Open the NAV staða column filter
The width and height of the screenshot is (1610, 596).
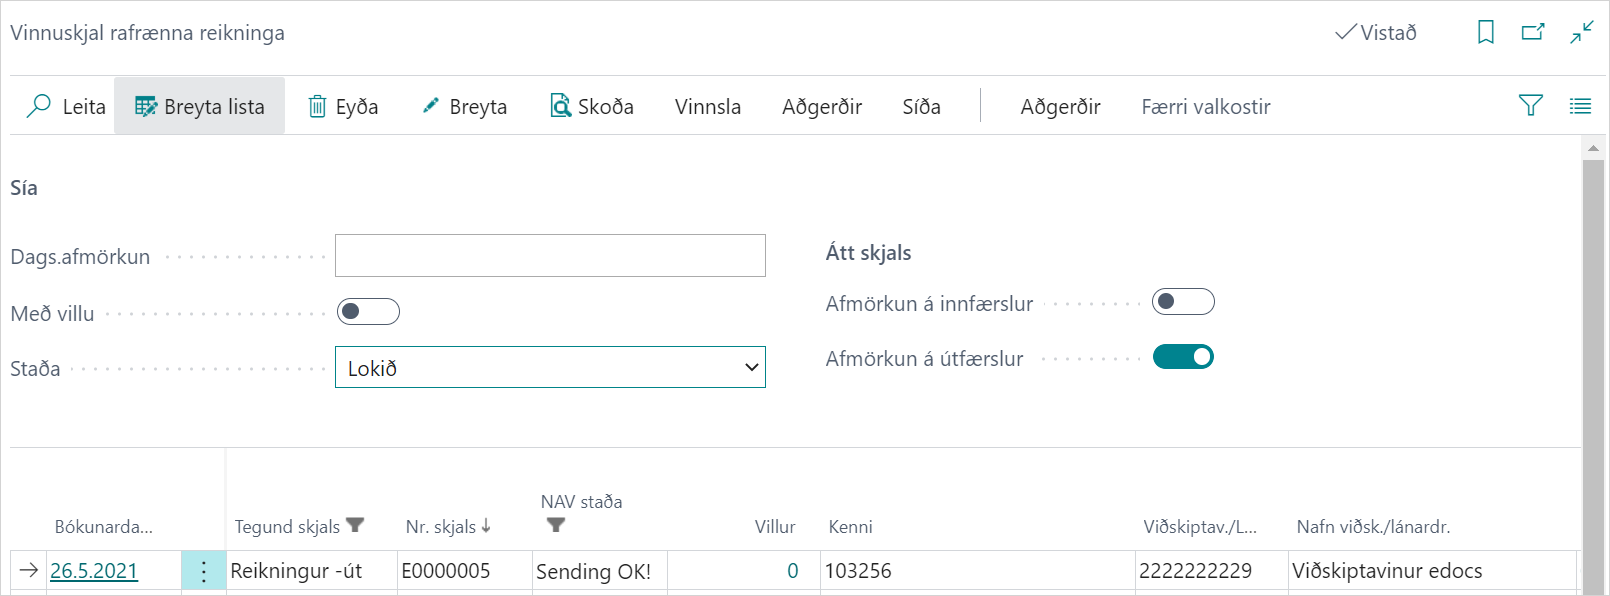pos(556,525)
